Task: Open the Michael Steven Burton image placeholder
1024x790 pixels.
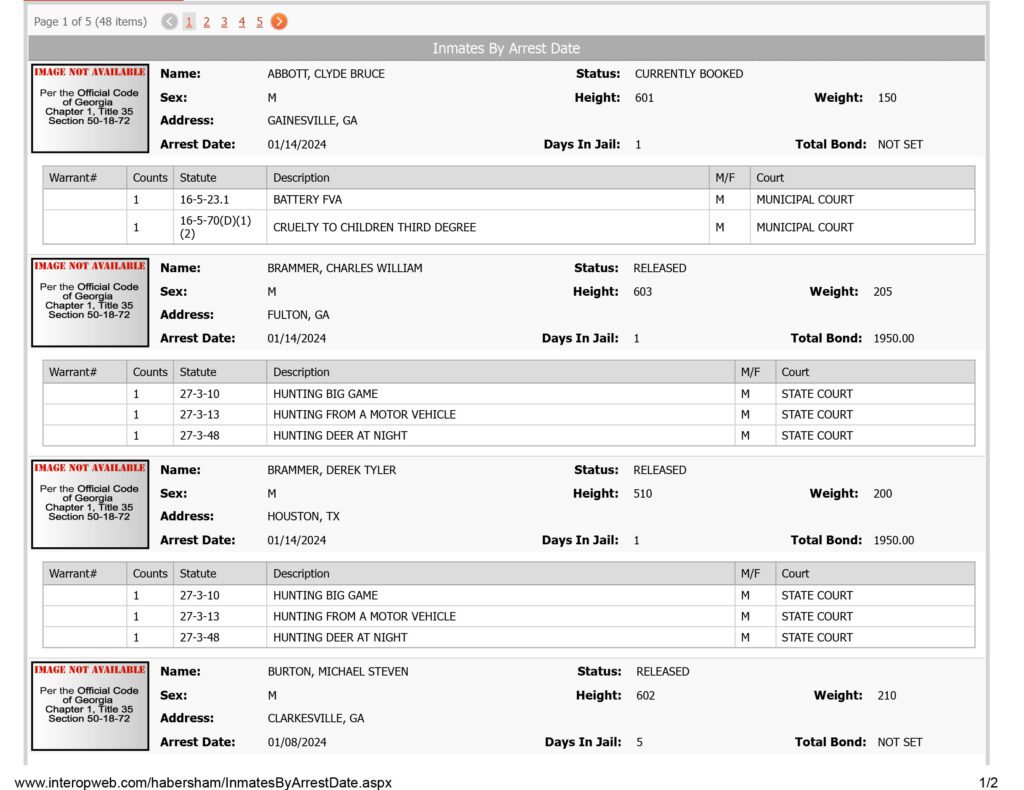Action: pos(90,706)
